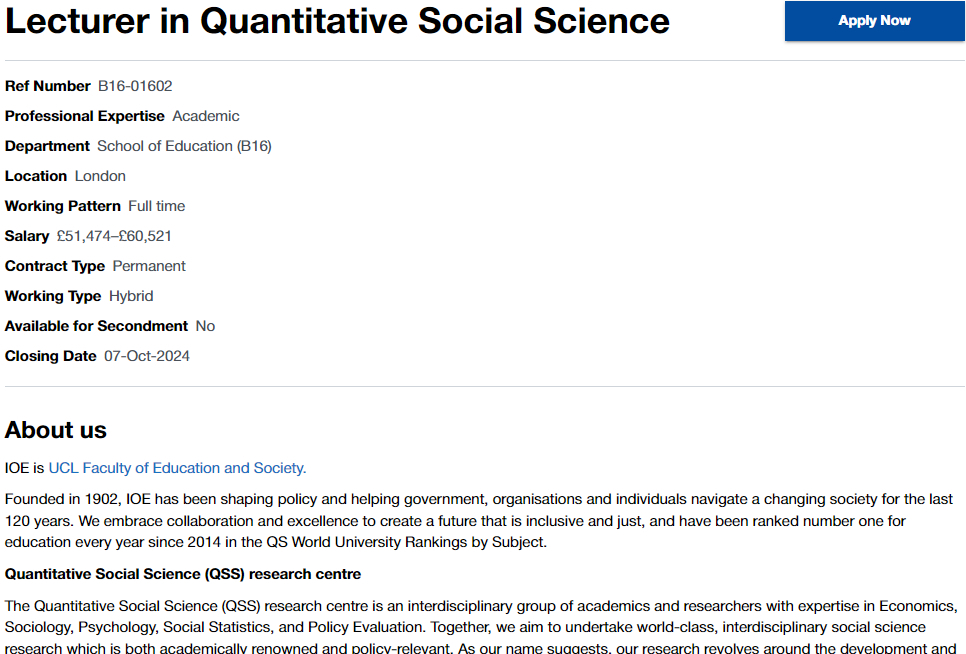This screenshot has width=966, height=654.
Task: Click the Quantitative Social Science (QSS) research centre subheading
Action: (x=183, y=574)
